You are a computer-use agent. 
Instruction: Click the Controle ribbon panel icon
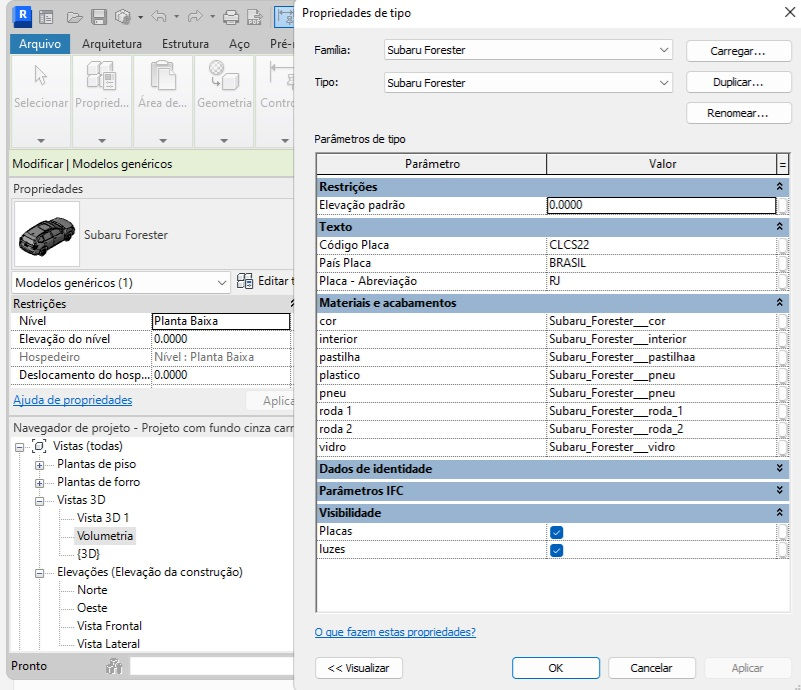click(281, 76)
